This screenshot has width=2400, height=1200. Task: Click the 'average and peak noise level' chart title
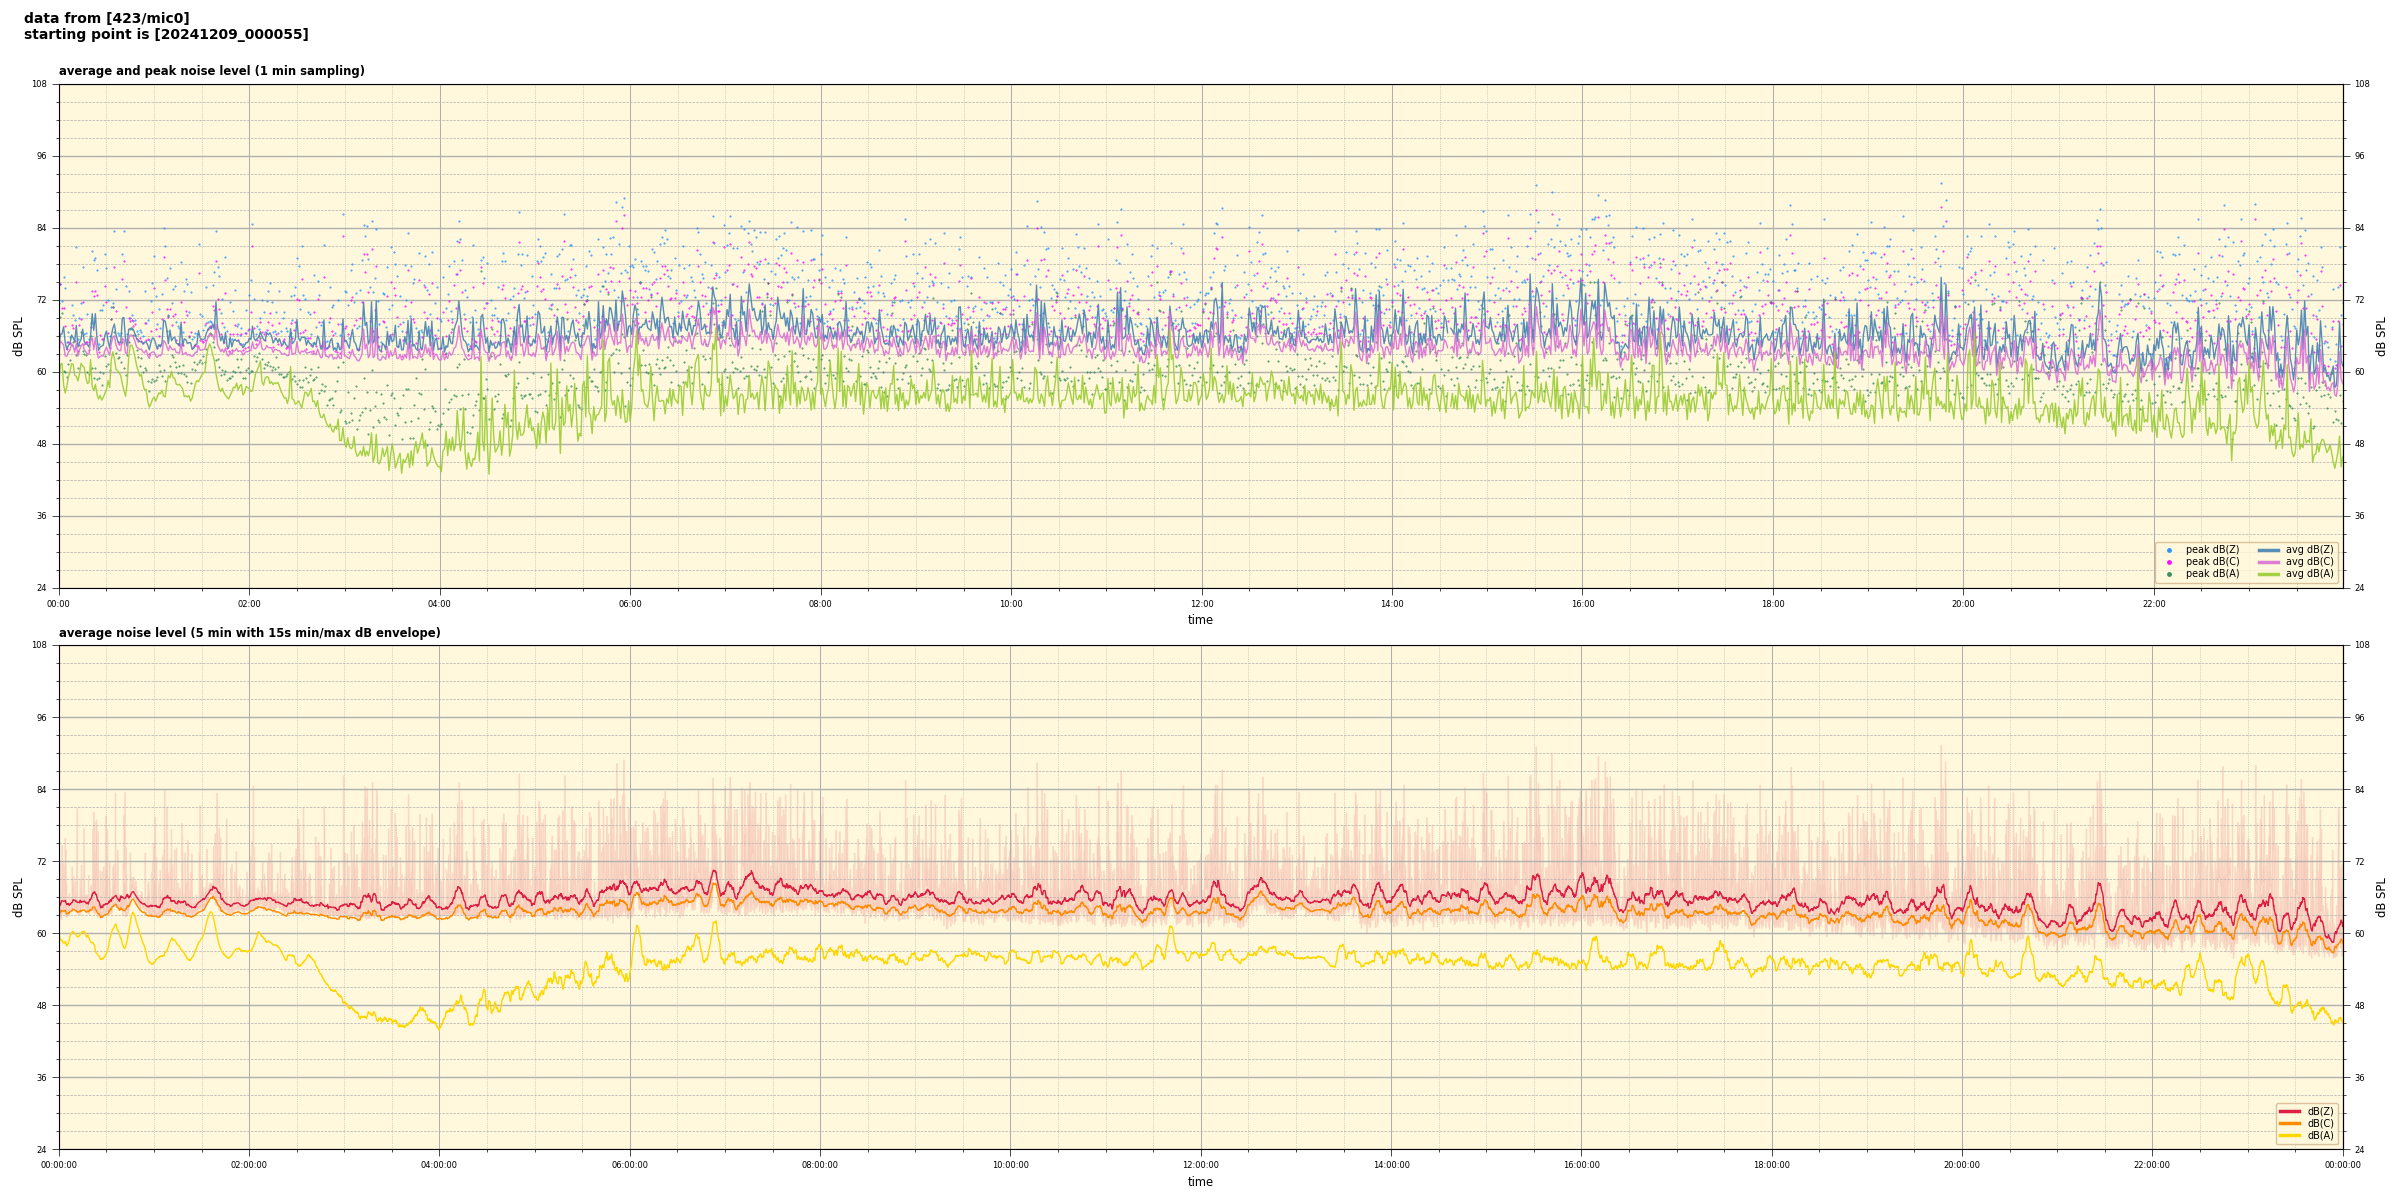point(211,71)
